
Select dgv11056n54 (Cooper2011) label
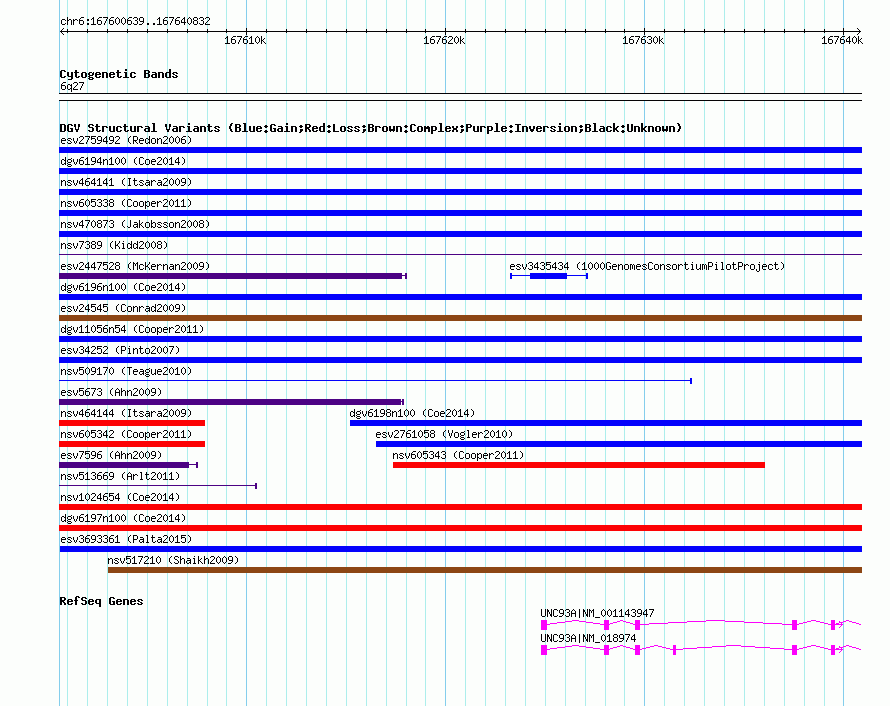click(132, 329)
